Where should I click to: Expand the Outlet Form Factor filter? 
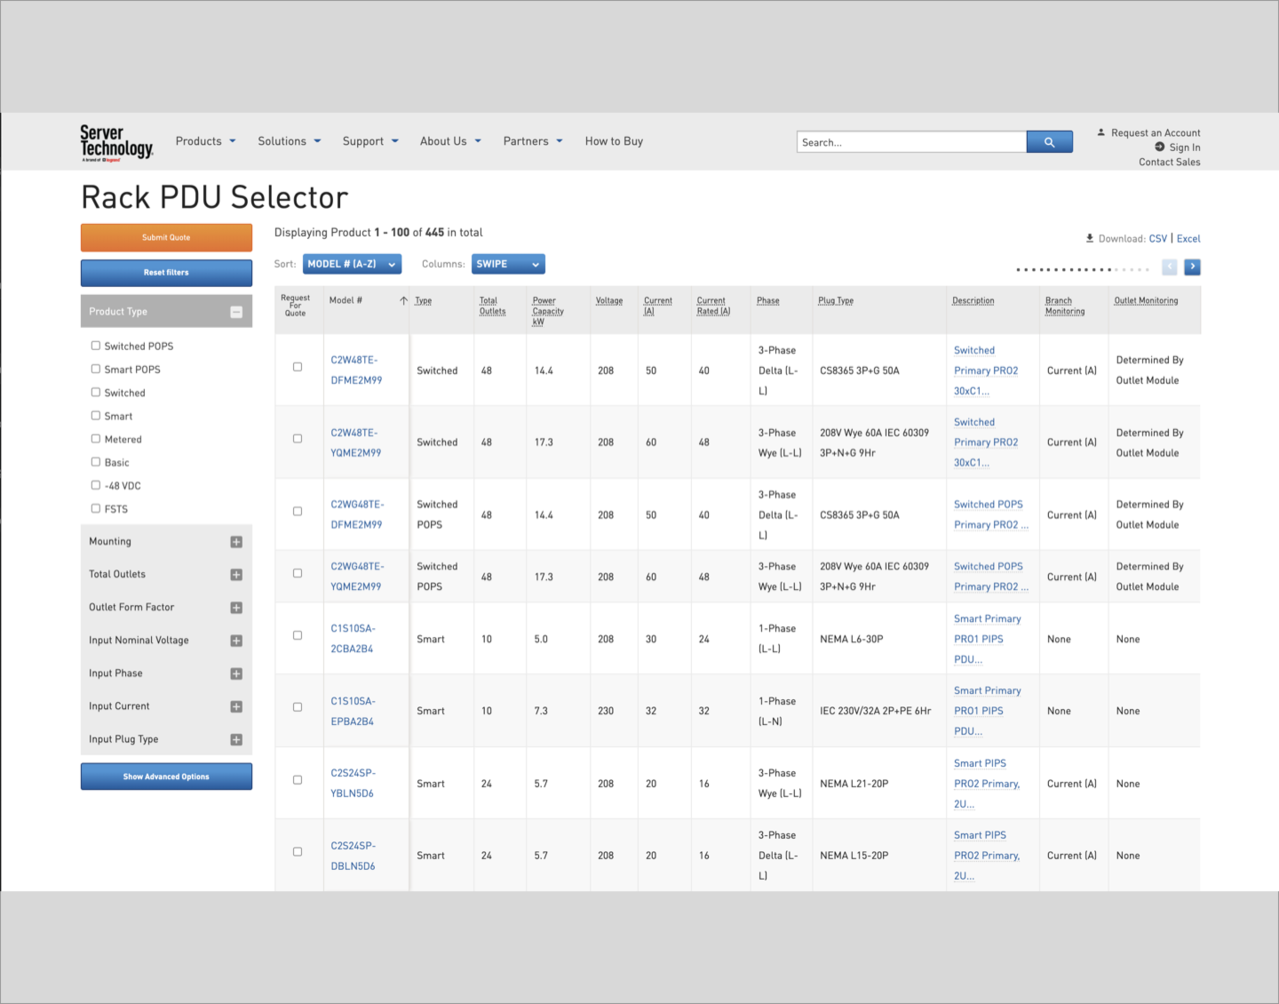[x=236, y=608]
